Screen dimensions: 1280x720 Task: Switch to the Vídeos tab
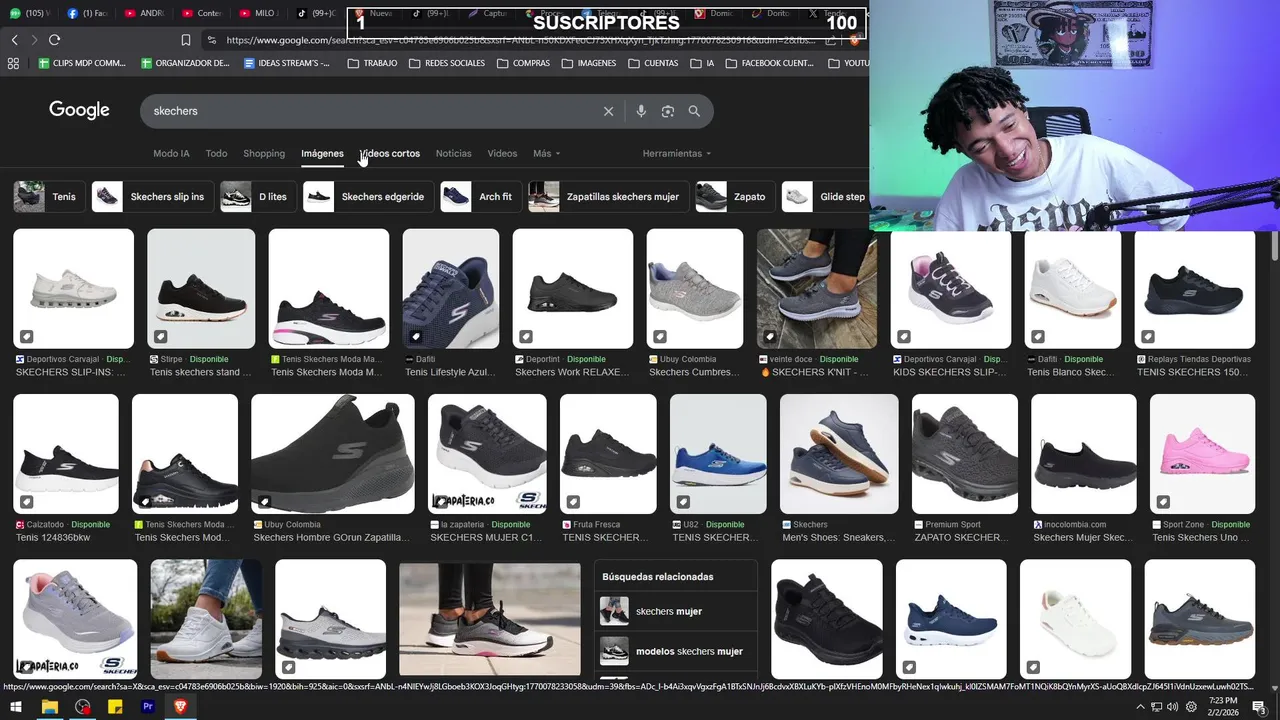click(502, 153)
